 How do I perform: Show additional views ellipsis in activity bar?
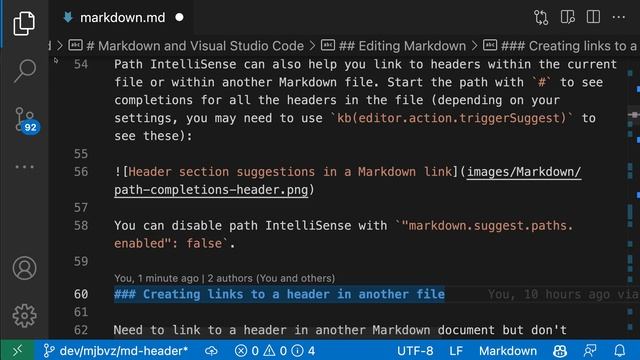(24, 167)
